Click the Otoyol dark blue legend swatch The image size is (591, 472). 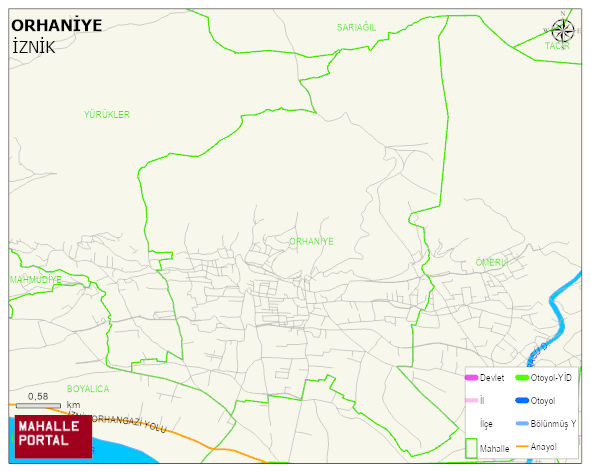522,401
